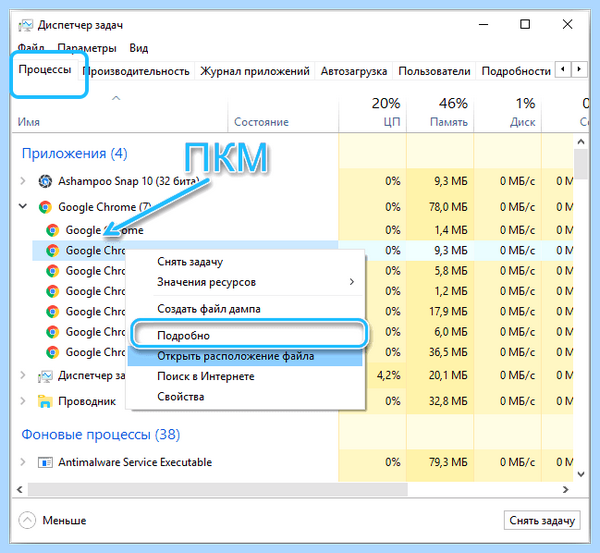The width and height of the screenshot is (600, 553).
Task: Switch to the Процессы tab
Action: pos(45,70)
